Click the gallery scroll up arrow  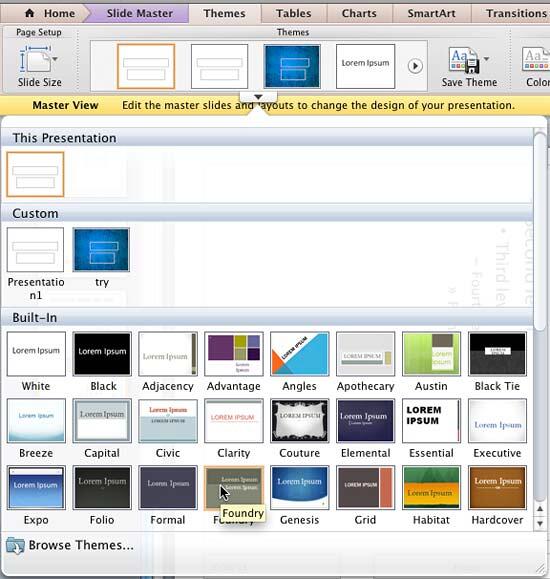point(540,509)
